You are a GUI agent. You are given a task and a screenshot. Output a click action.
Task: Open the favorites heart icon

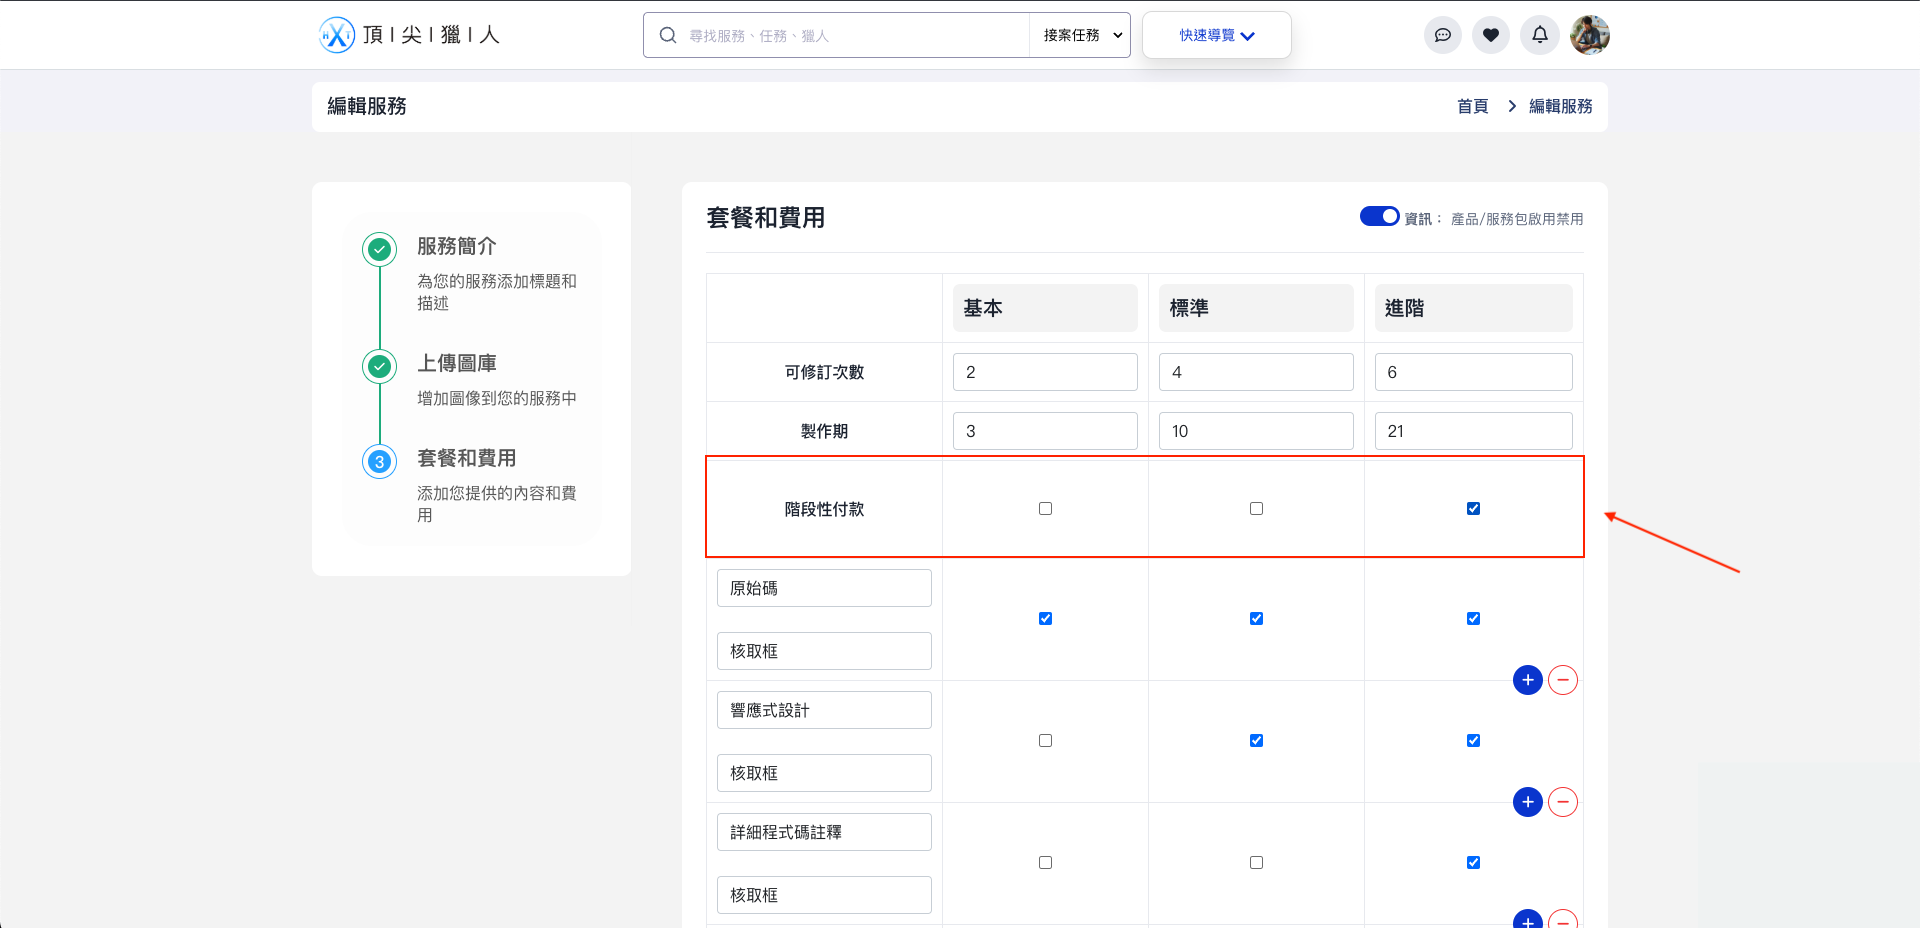tap(1490, 35)
